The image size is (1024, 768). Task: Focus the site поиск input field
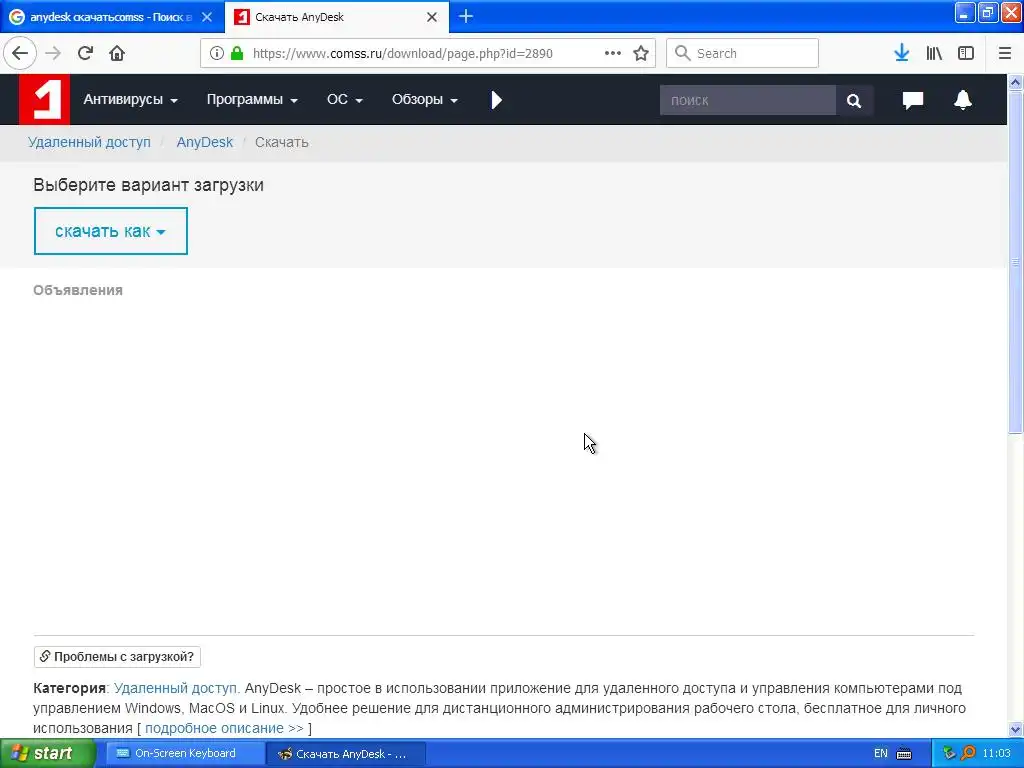tap(748, 100)
